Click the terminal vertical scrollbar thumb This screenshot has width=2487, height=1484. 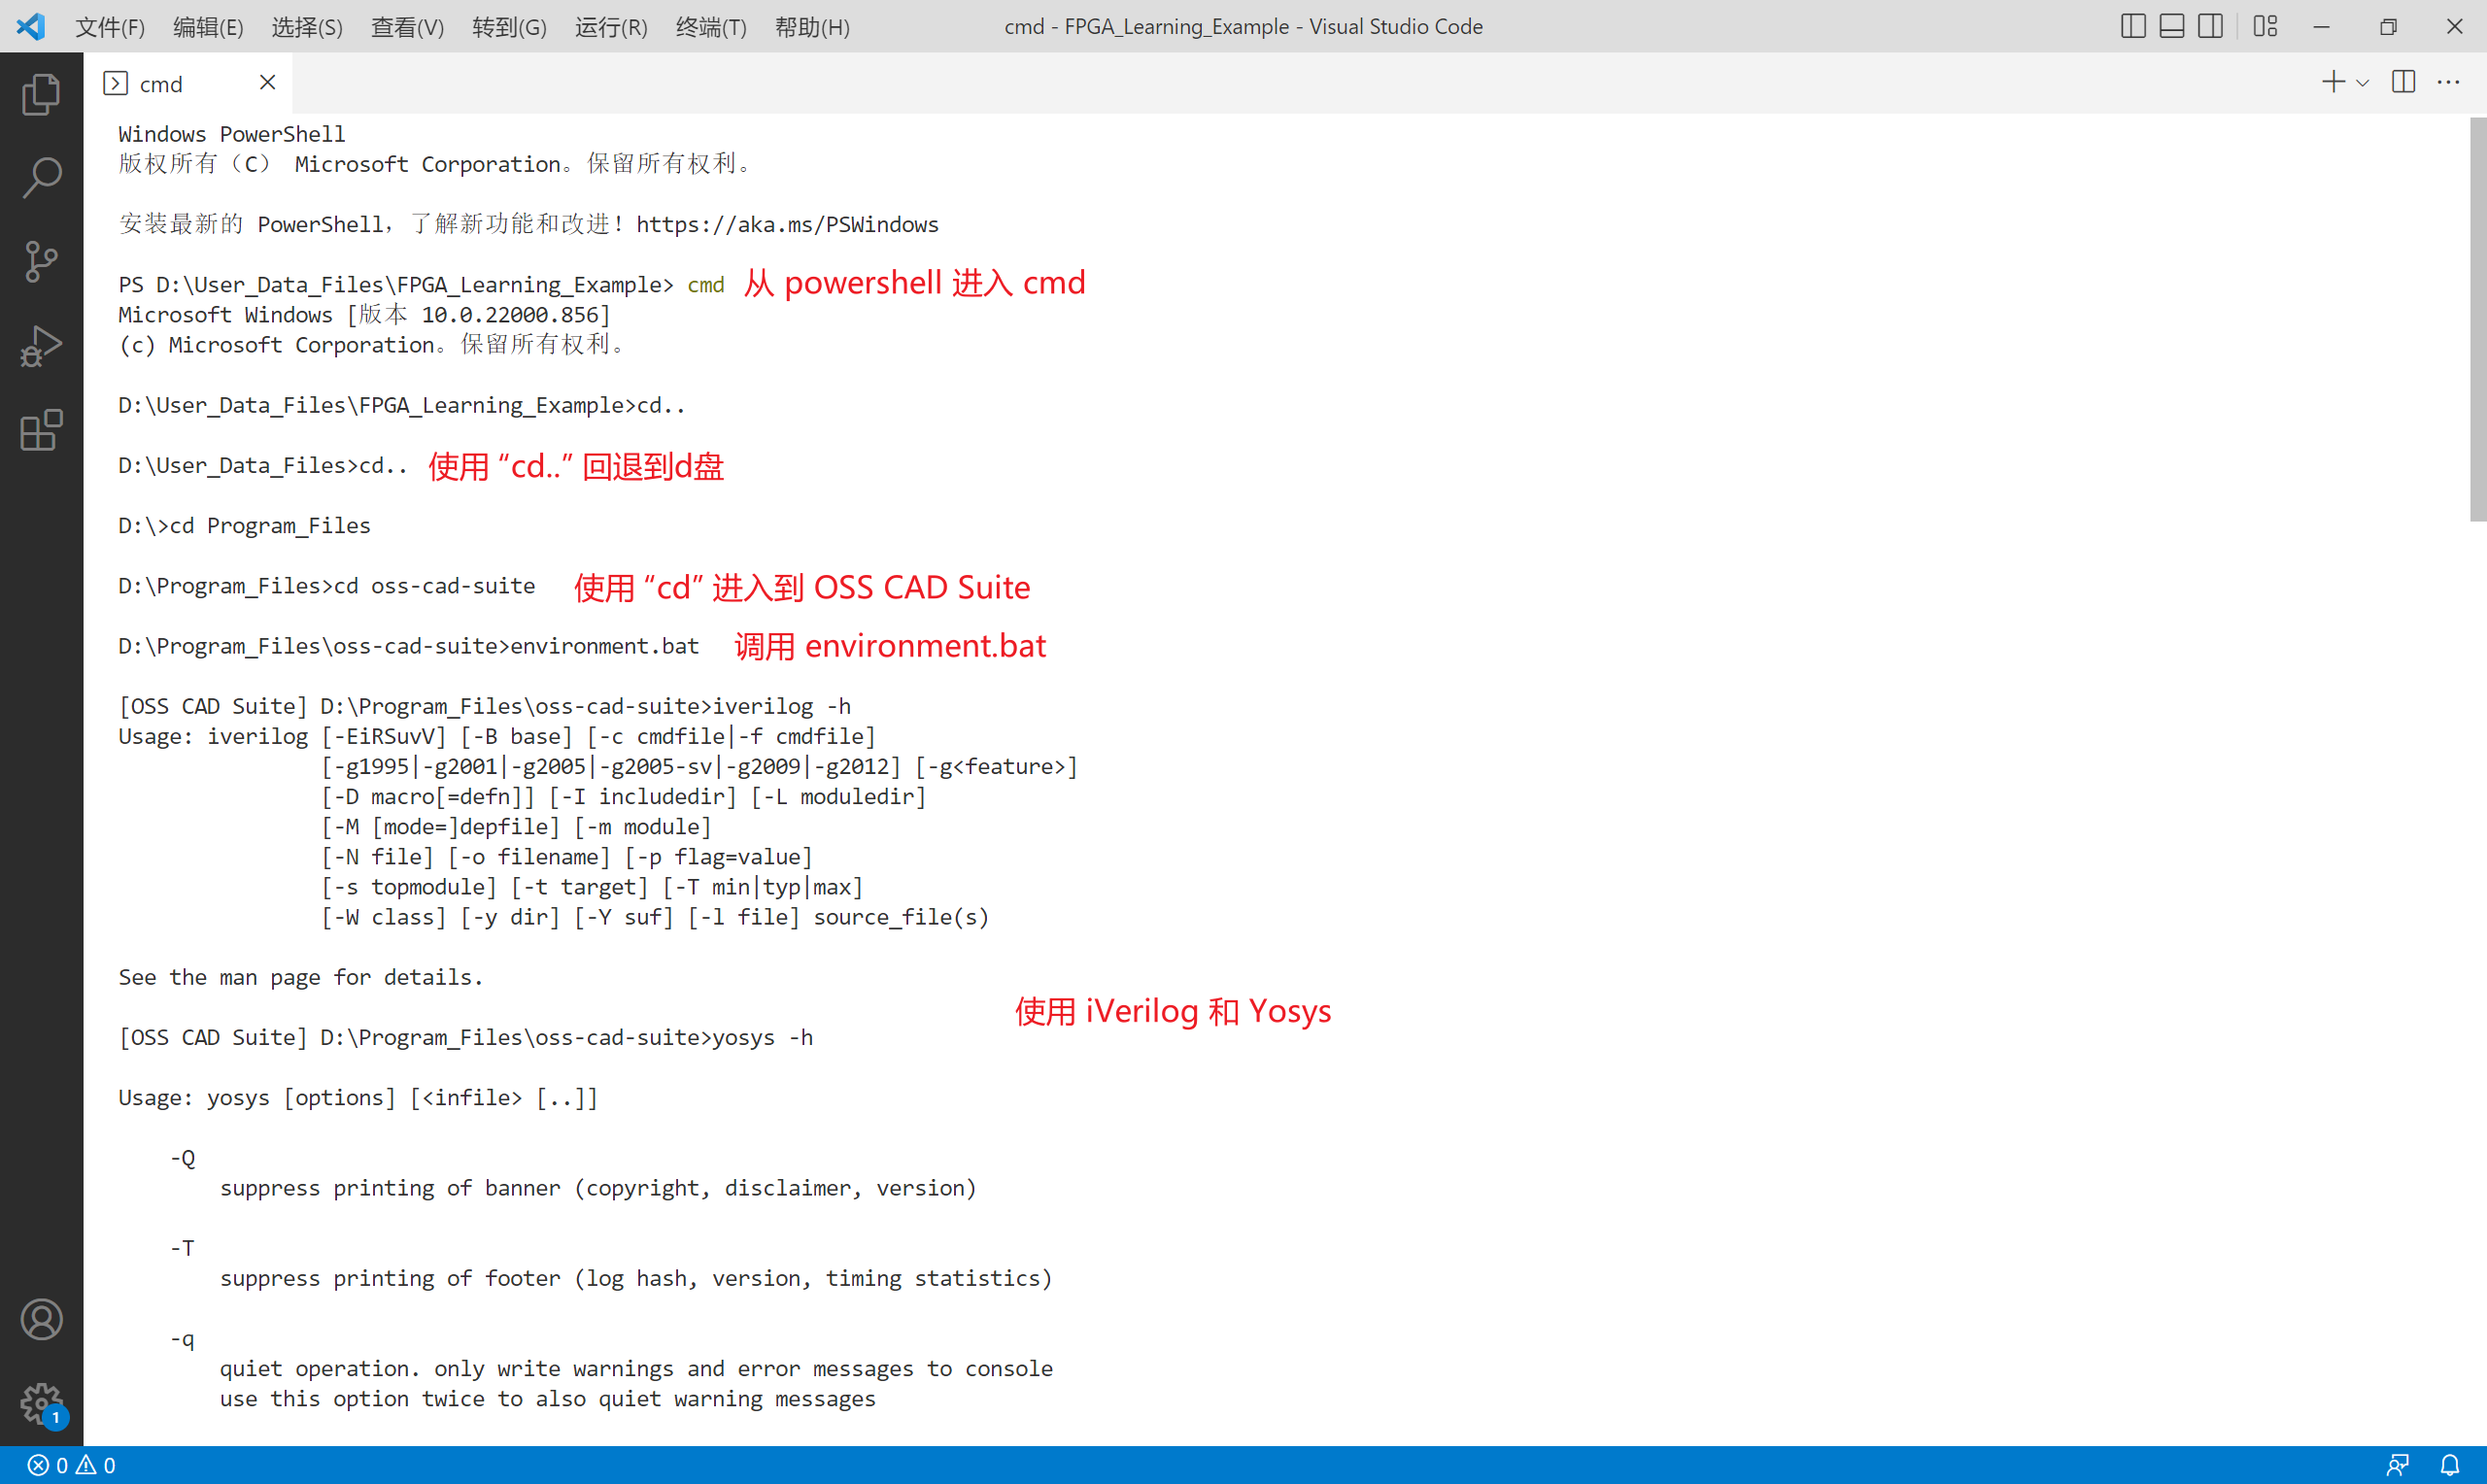coord(2477,320)
